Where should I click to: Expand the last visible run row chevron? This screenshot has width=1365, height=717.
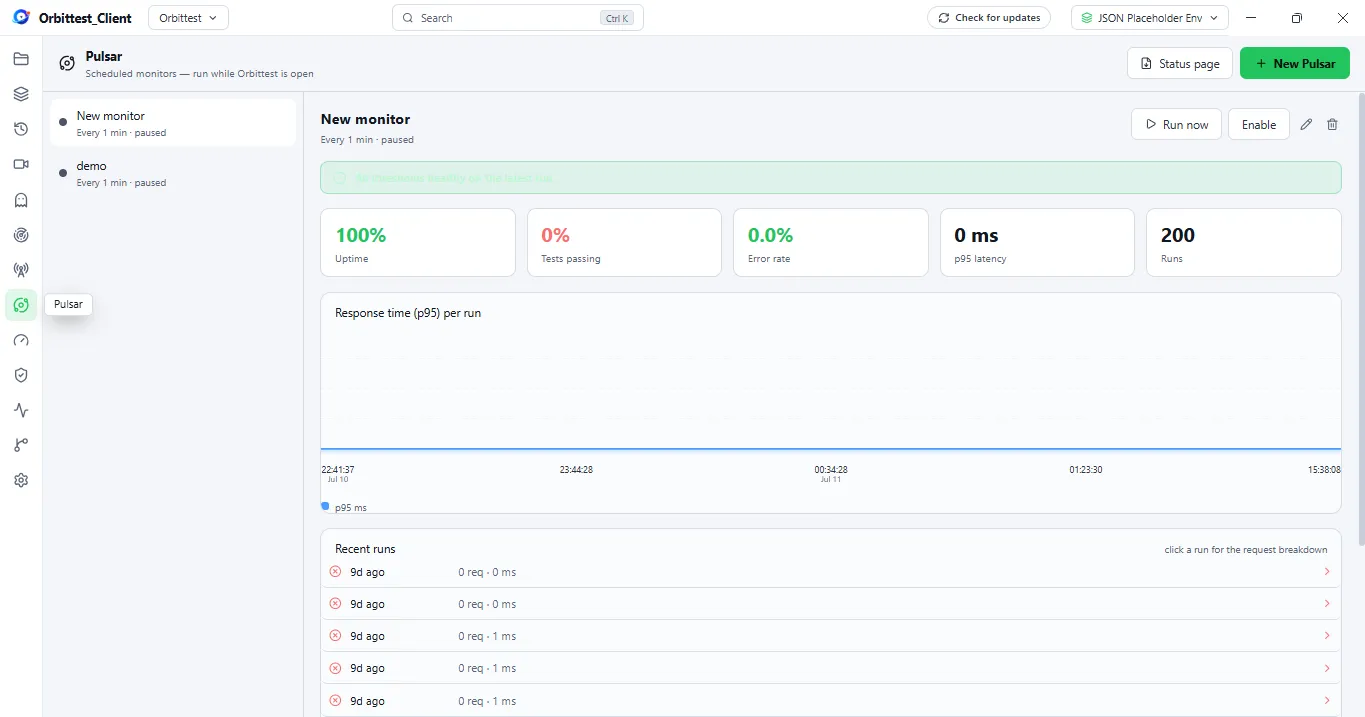coord(1327,700)
